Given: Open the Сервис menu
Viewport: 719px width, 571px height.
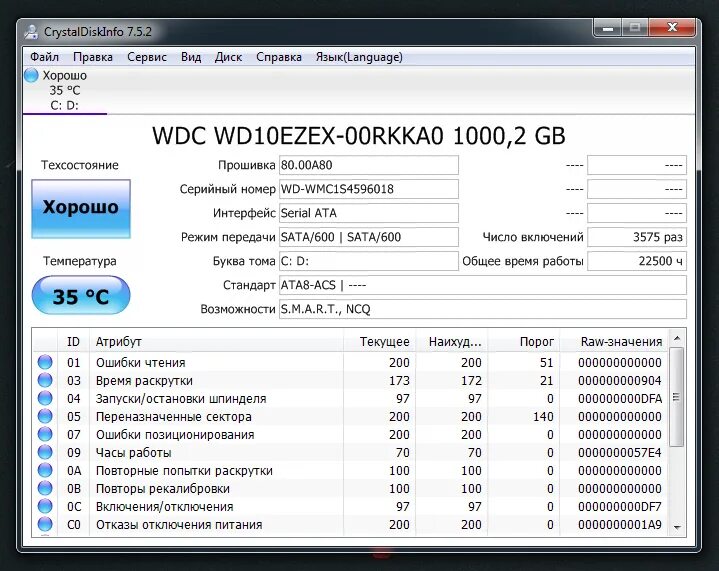Looking at the screenshot, I should point(147,57).
